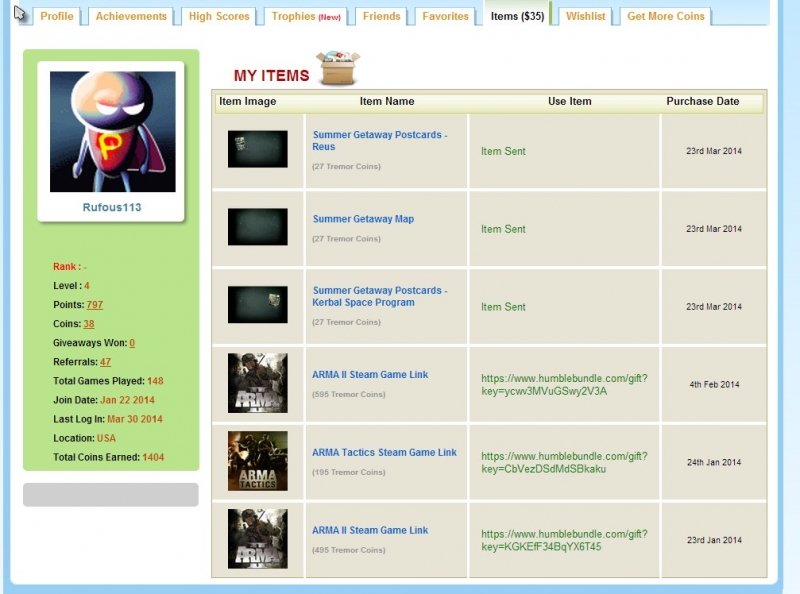Open the Profile tab
This screenshot has height=594, width=800.
[57, 16]
